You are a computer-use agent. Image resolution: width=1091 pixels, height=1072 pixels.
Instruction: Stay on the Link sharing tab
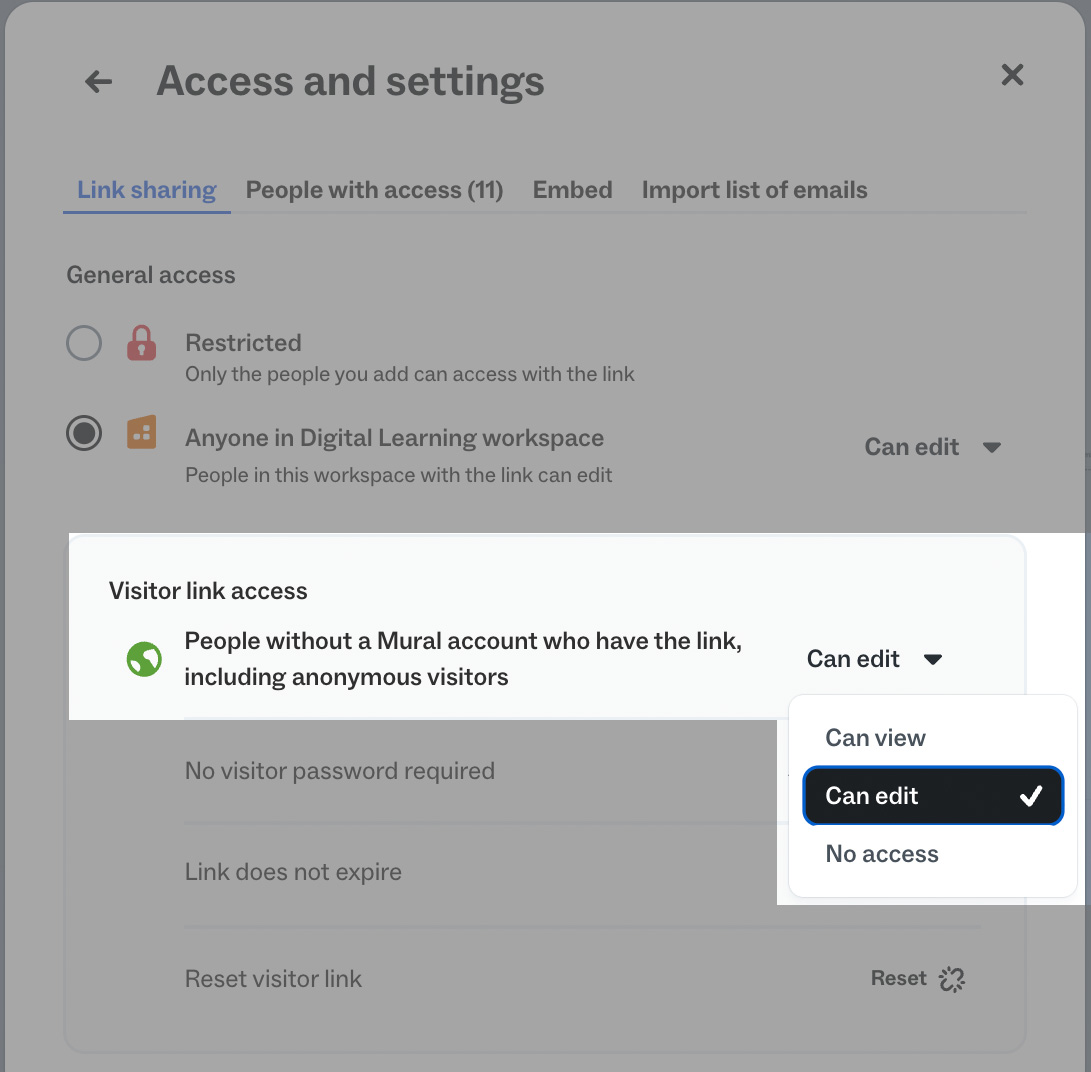click(x=146, y=190)
